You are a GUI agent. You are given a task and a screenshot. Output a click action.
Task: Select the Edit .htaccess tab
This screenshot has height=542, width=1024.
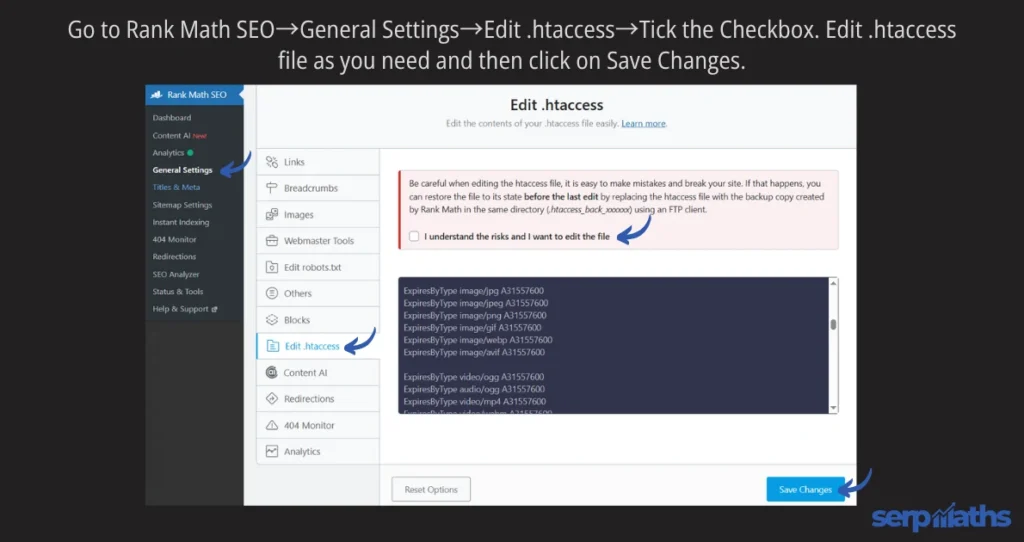318,346
